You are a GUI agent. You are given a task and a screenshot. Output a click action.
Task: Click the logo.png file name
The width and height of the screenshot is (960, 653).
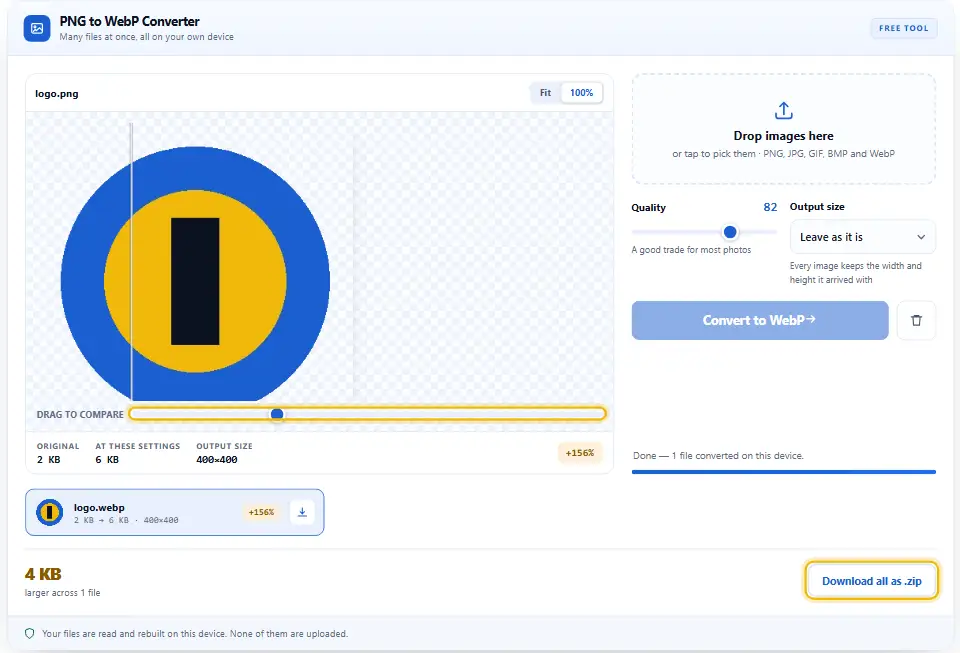pyautogui.click(x=56, y=94)
